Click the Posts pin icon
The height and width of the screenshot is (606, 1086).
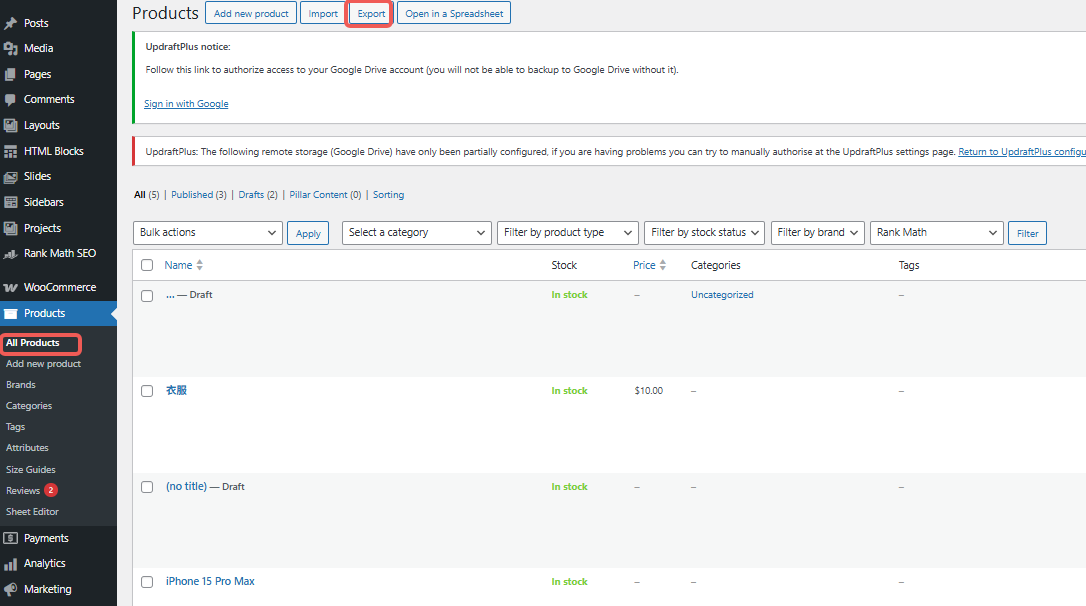13,22
